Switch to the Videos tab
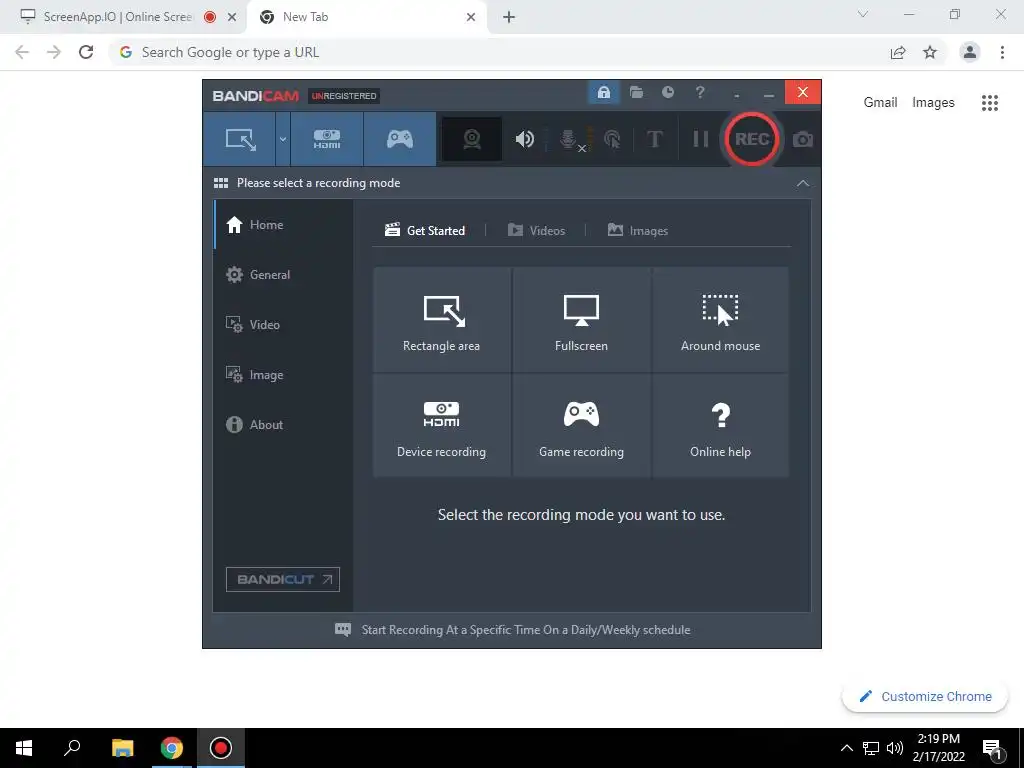Viewport: 1024px width, 768px height. [x=536, y=231]
